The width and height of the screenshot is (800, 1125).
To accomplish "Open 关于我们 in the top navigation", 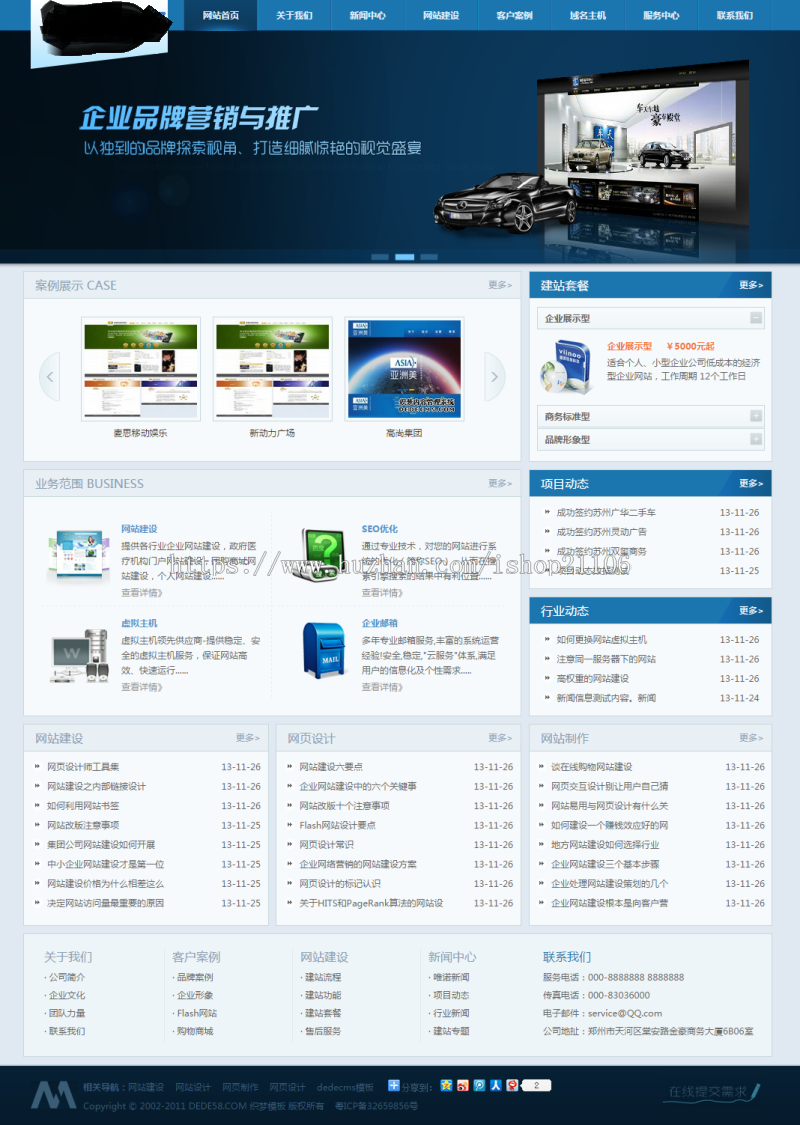I will [x=294, y=15].
